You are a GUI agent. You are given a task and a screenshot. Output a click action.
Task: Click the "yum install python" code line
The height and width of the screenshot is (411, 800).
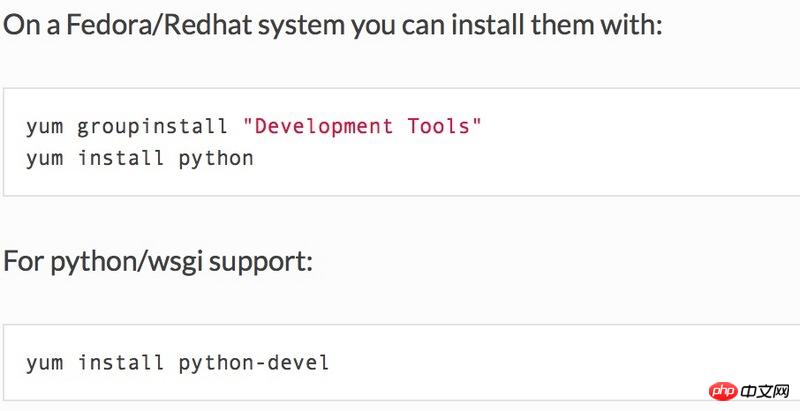tap(140, 158)
